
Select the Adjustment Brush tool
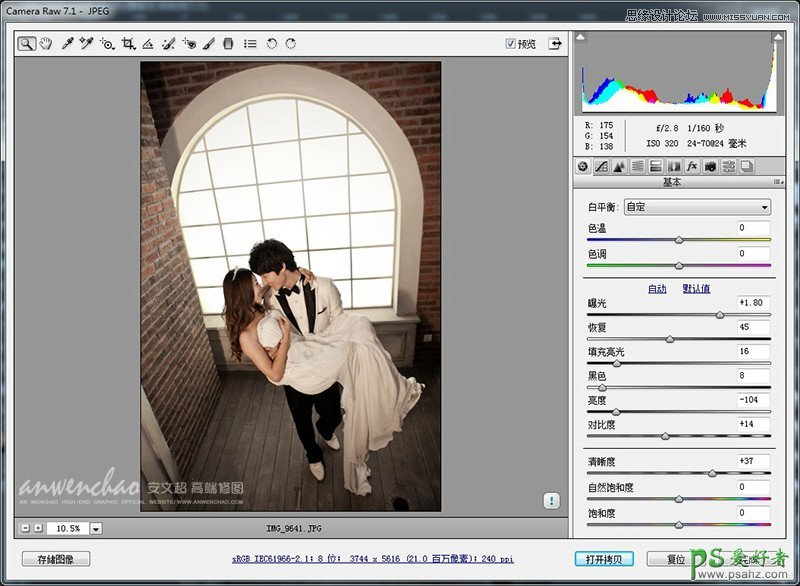coord(209,44)
